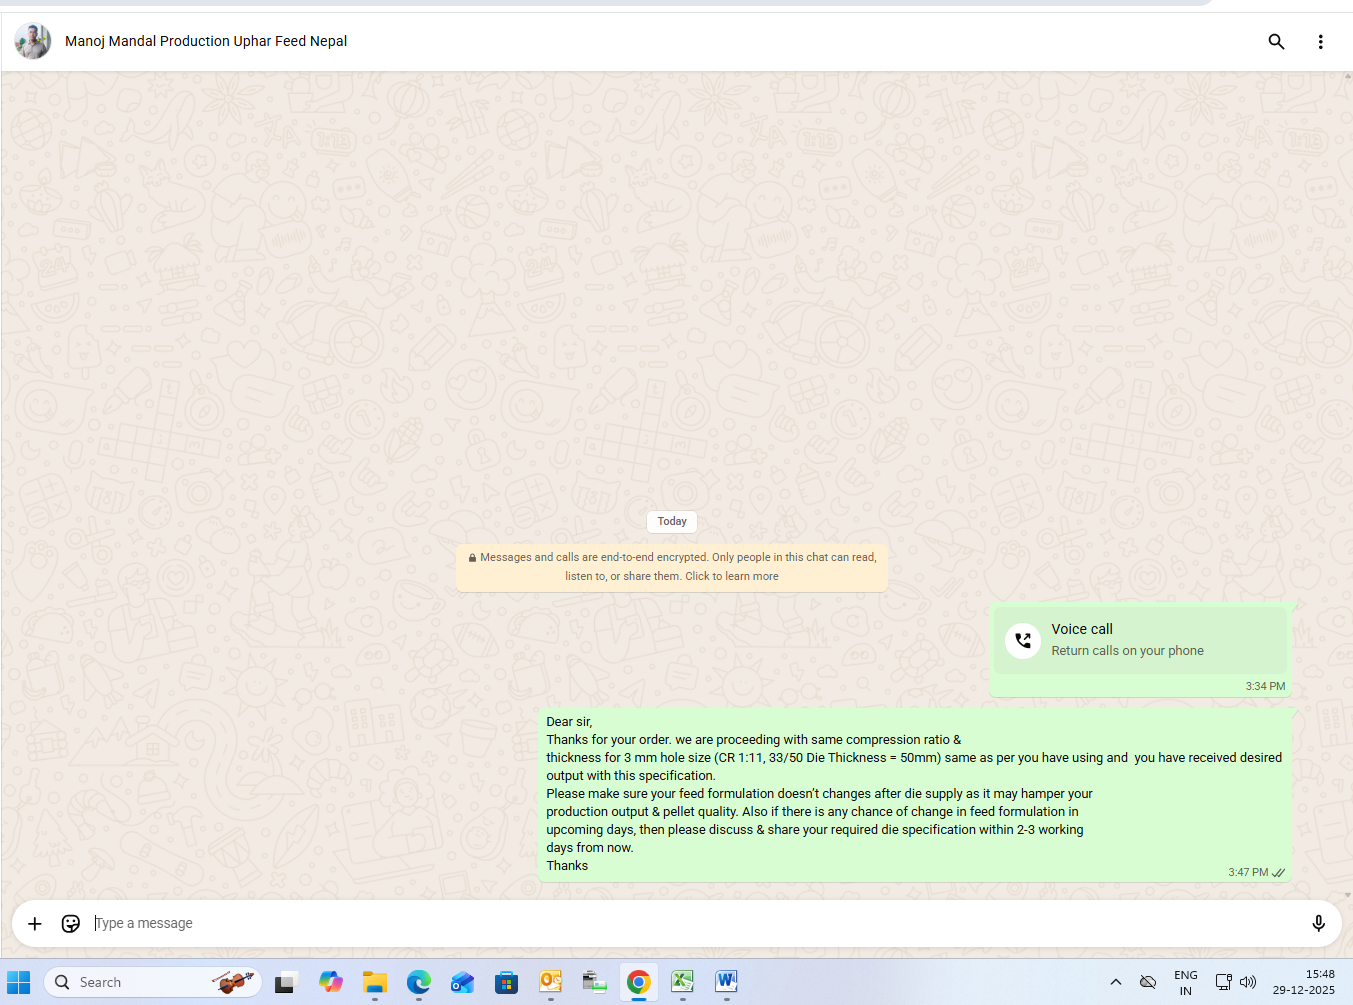Search within the chat using magnifier icon
The height and width of the screenshot is (1005, 1353).
point(1276,41)
